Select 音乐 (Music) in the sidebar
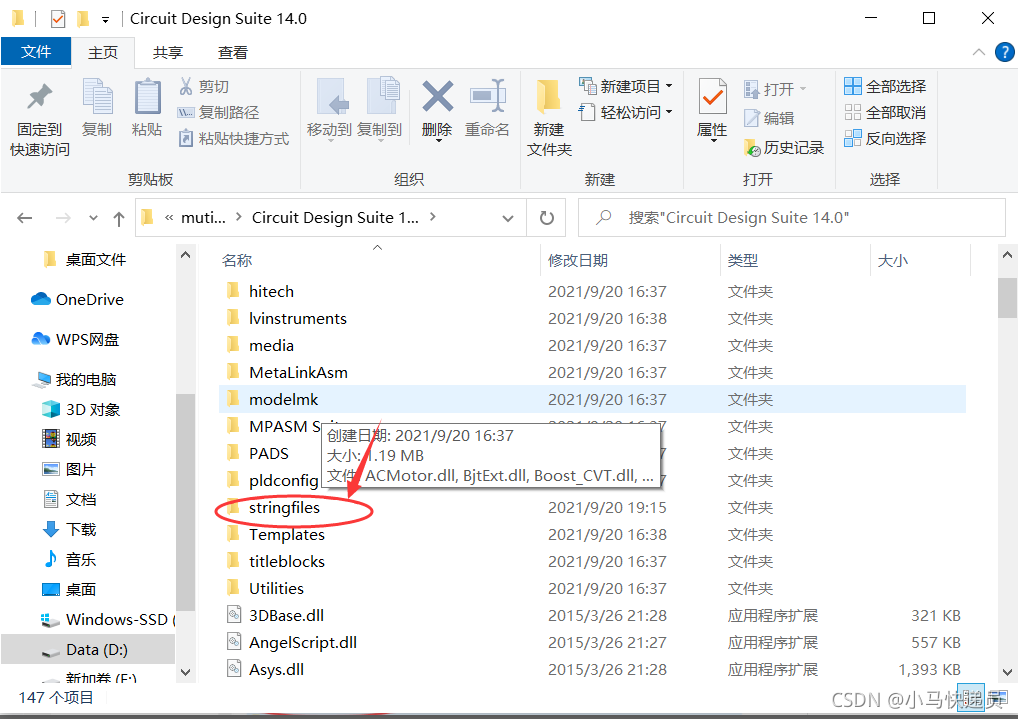Screen dimensions: 1018x719 coord(69,559)
